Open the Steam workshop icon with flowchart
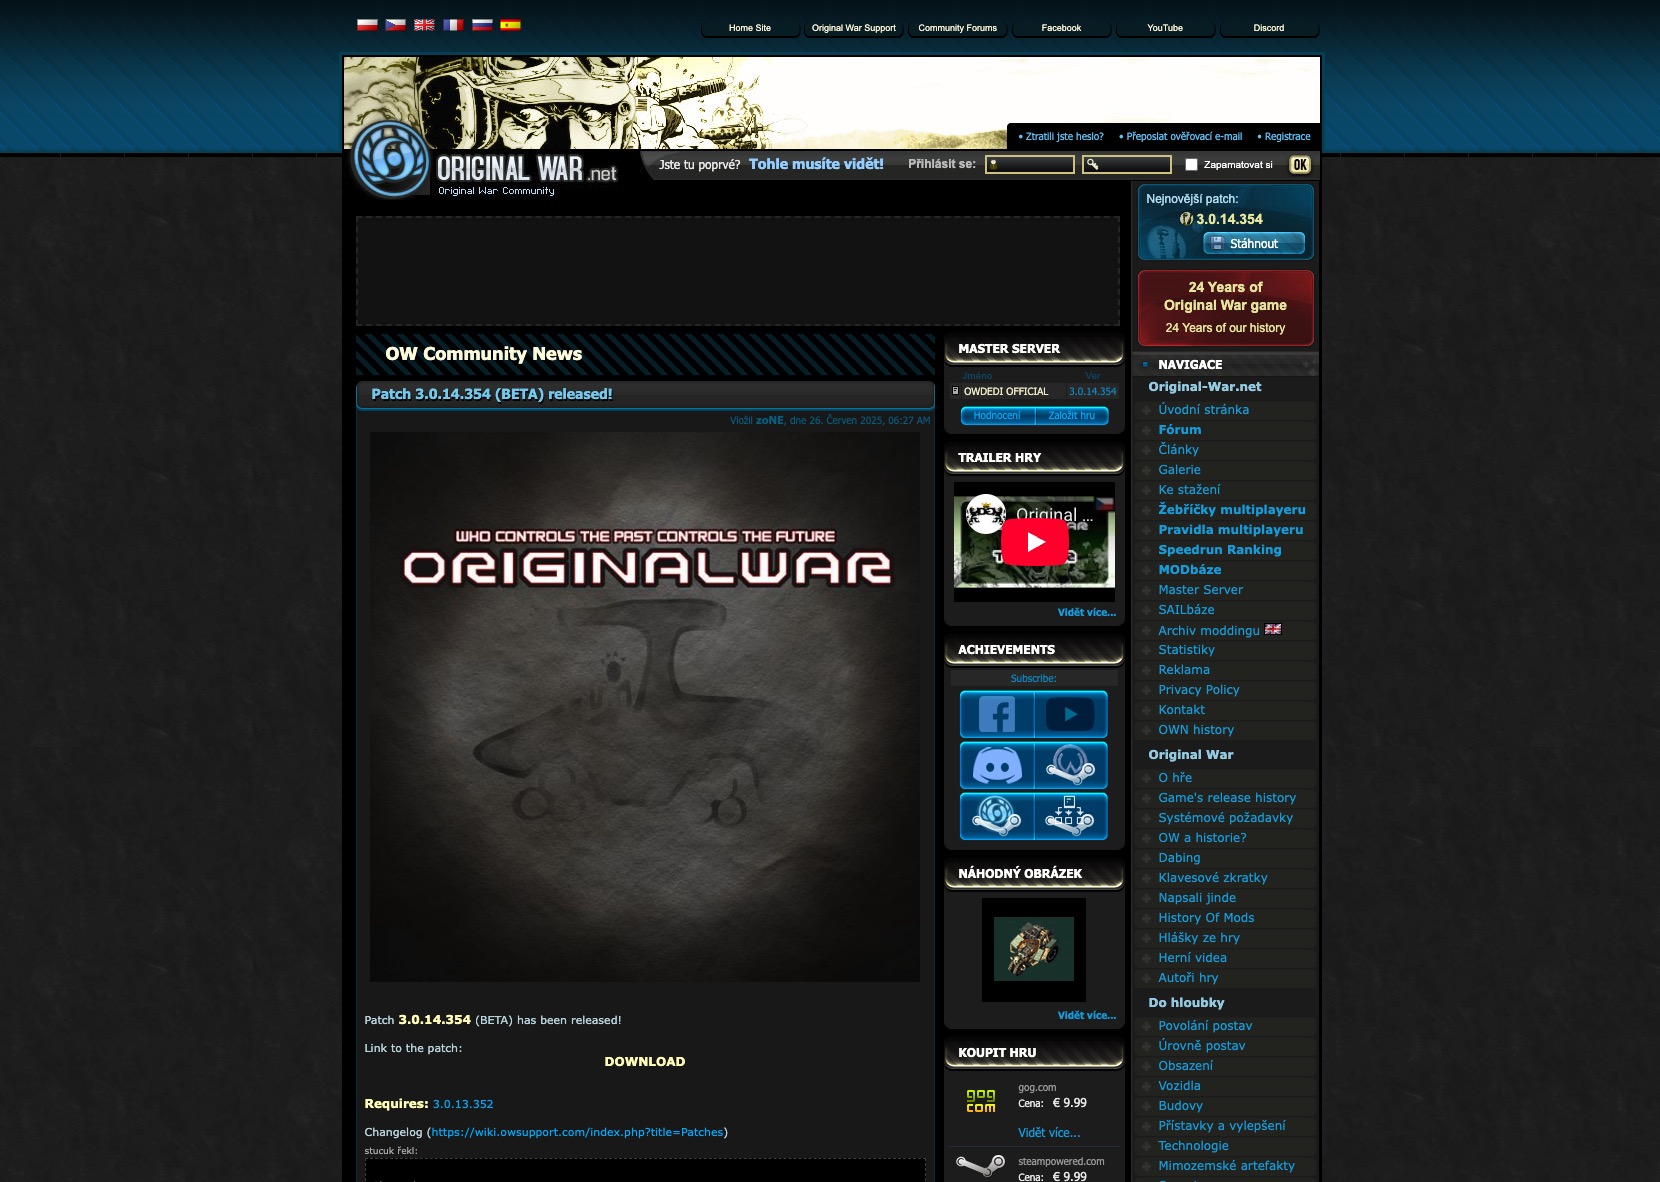 coord(1070,816)
